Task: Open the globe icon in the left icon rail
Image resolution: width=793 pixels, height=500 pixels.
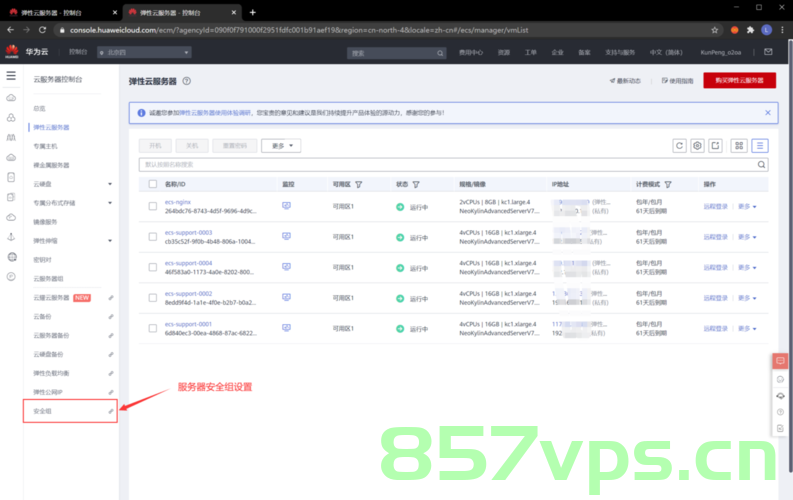Action: (12, 257)
